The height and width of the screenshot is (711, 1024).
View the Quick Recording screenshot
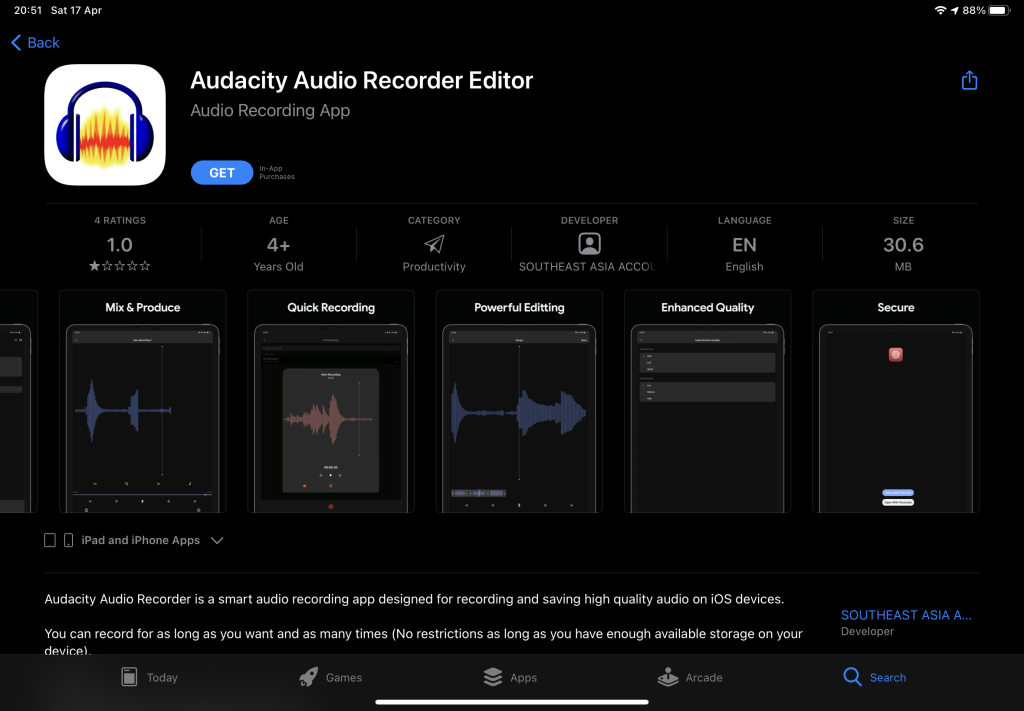(x=331, y=402)
